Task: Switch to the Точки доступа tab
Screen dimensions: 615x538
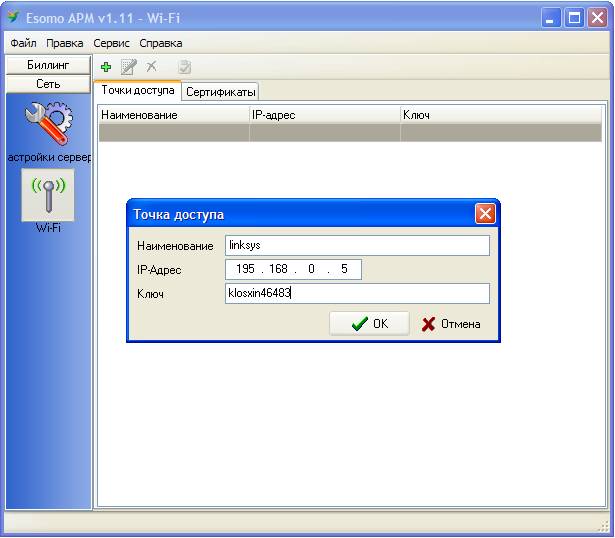Action: [138, 91]
